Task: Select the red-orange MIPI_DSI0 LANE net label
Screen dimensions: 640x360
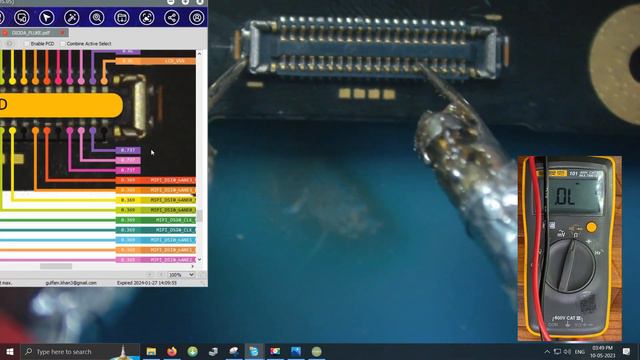Action: click(x=156, y=180)
